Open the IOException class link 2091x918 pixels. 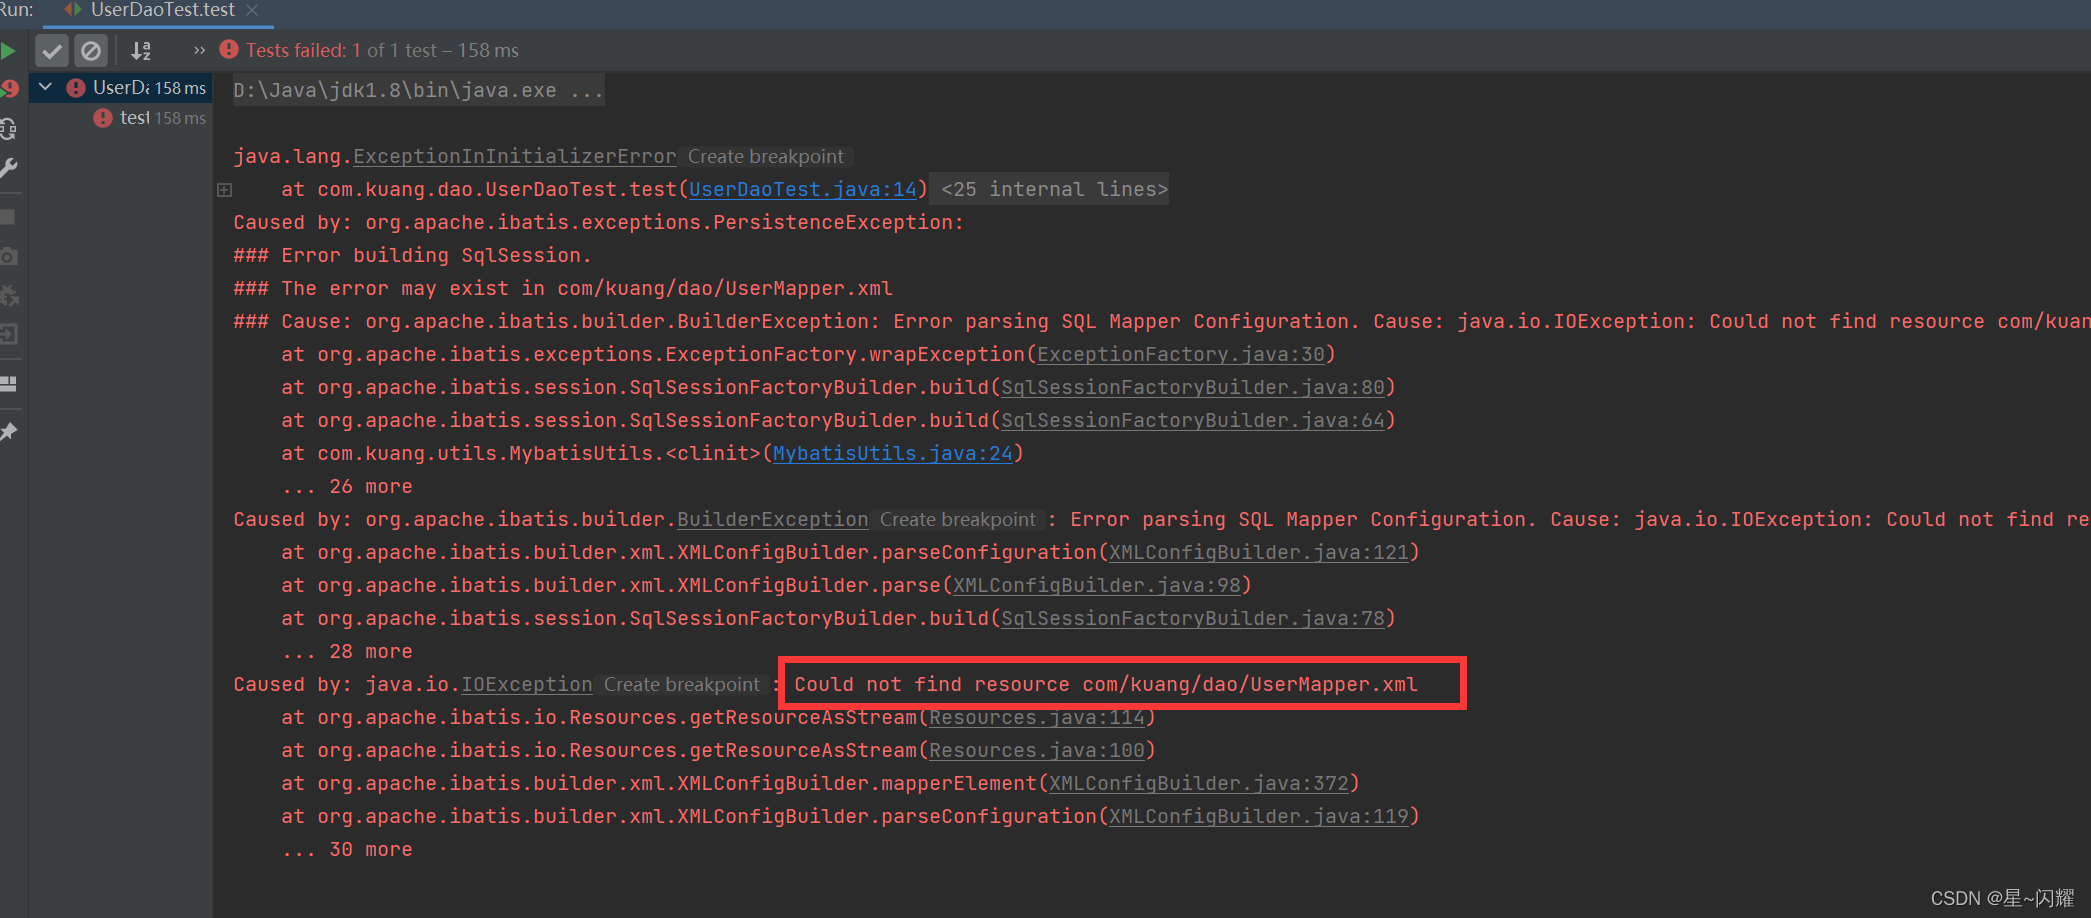coord(527,685)
